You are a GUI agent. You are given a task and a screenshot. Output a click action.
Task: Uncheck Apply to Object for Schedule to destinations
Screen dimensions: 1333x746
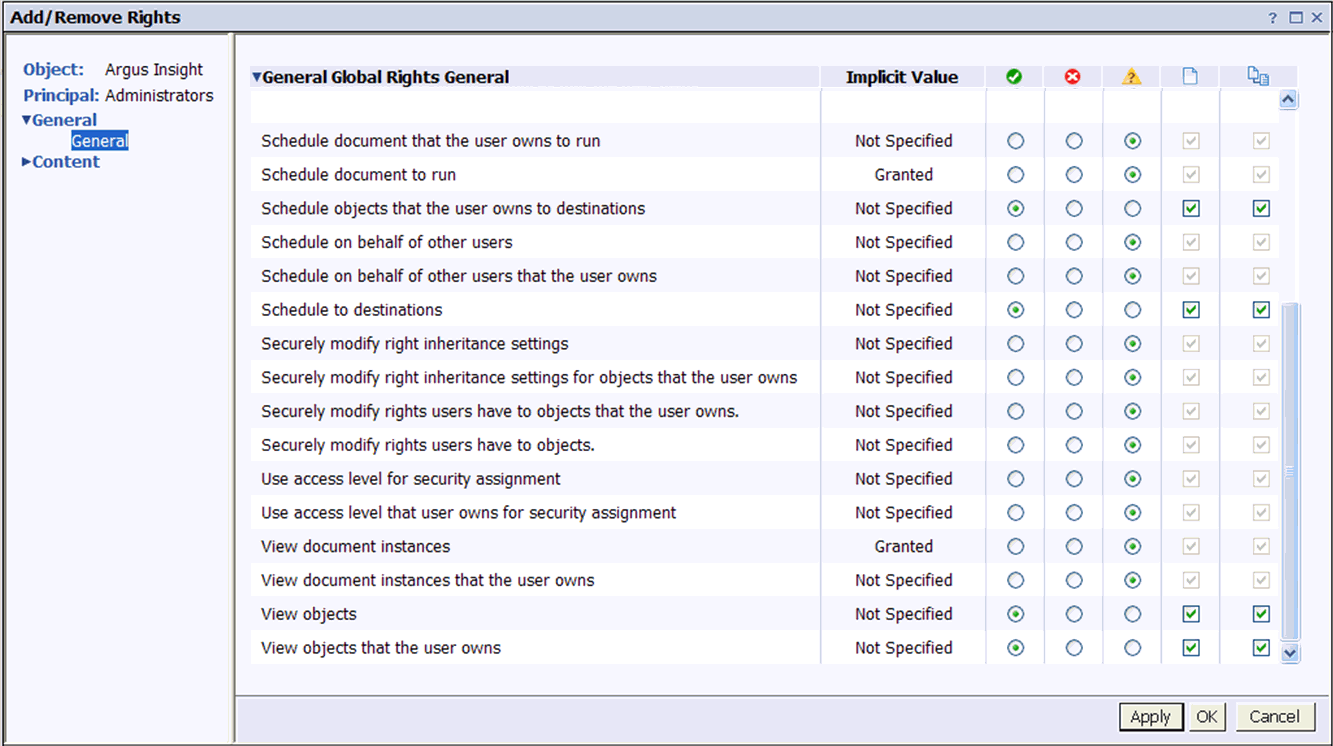tap(1190, 310)
